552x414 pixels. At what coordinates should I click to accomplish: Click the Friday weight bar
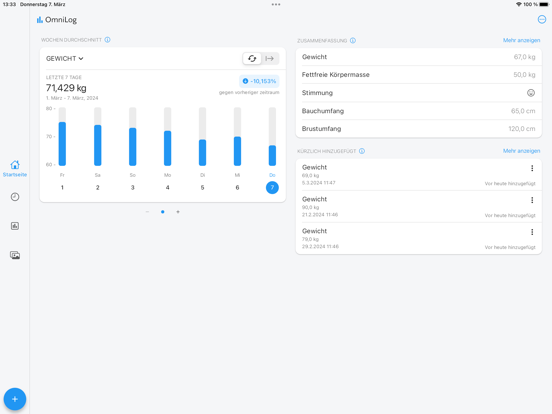(62, 144)
